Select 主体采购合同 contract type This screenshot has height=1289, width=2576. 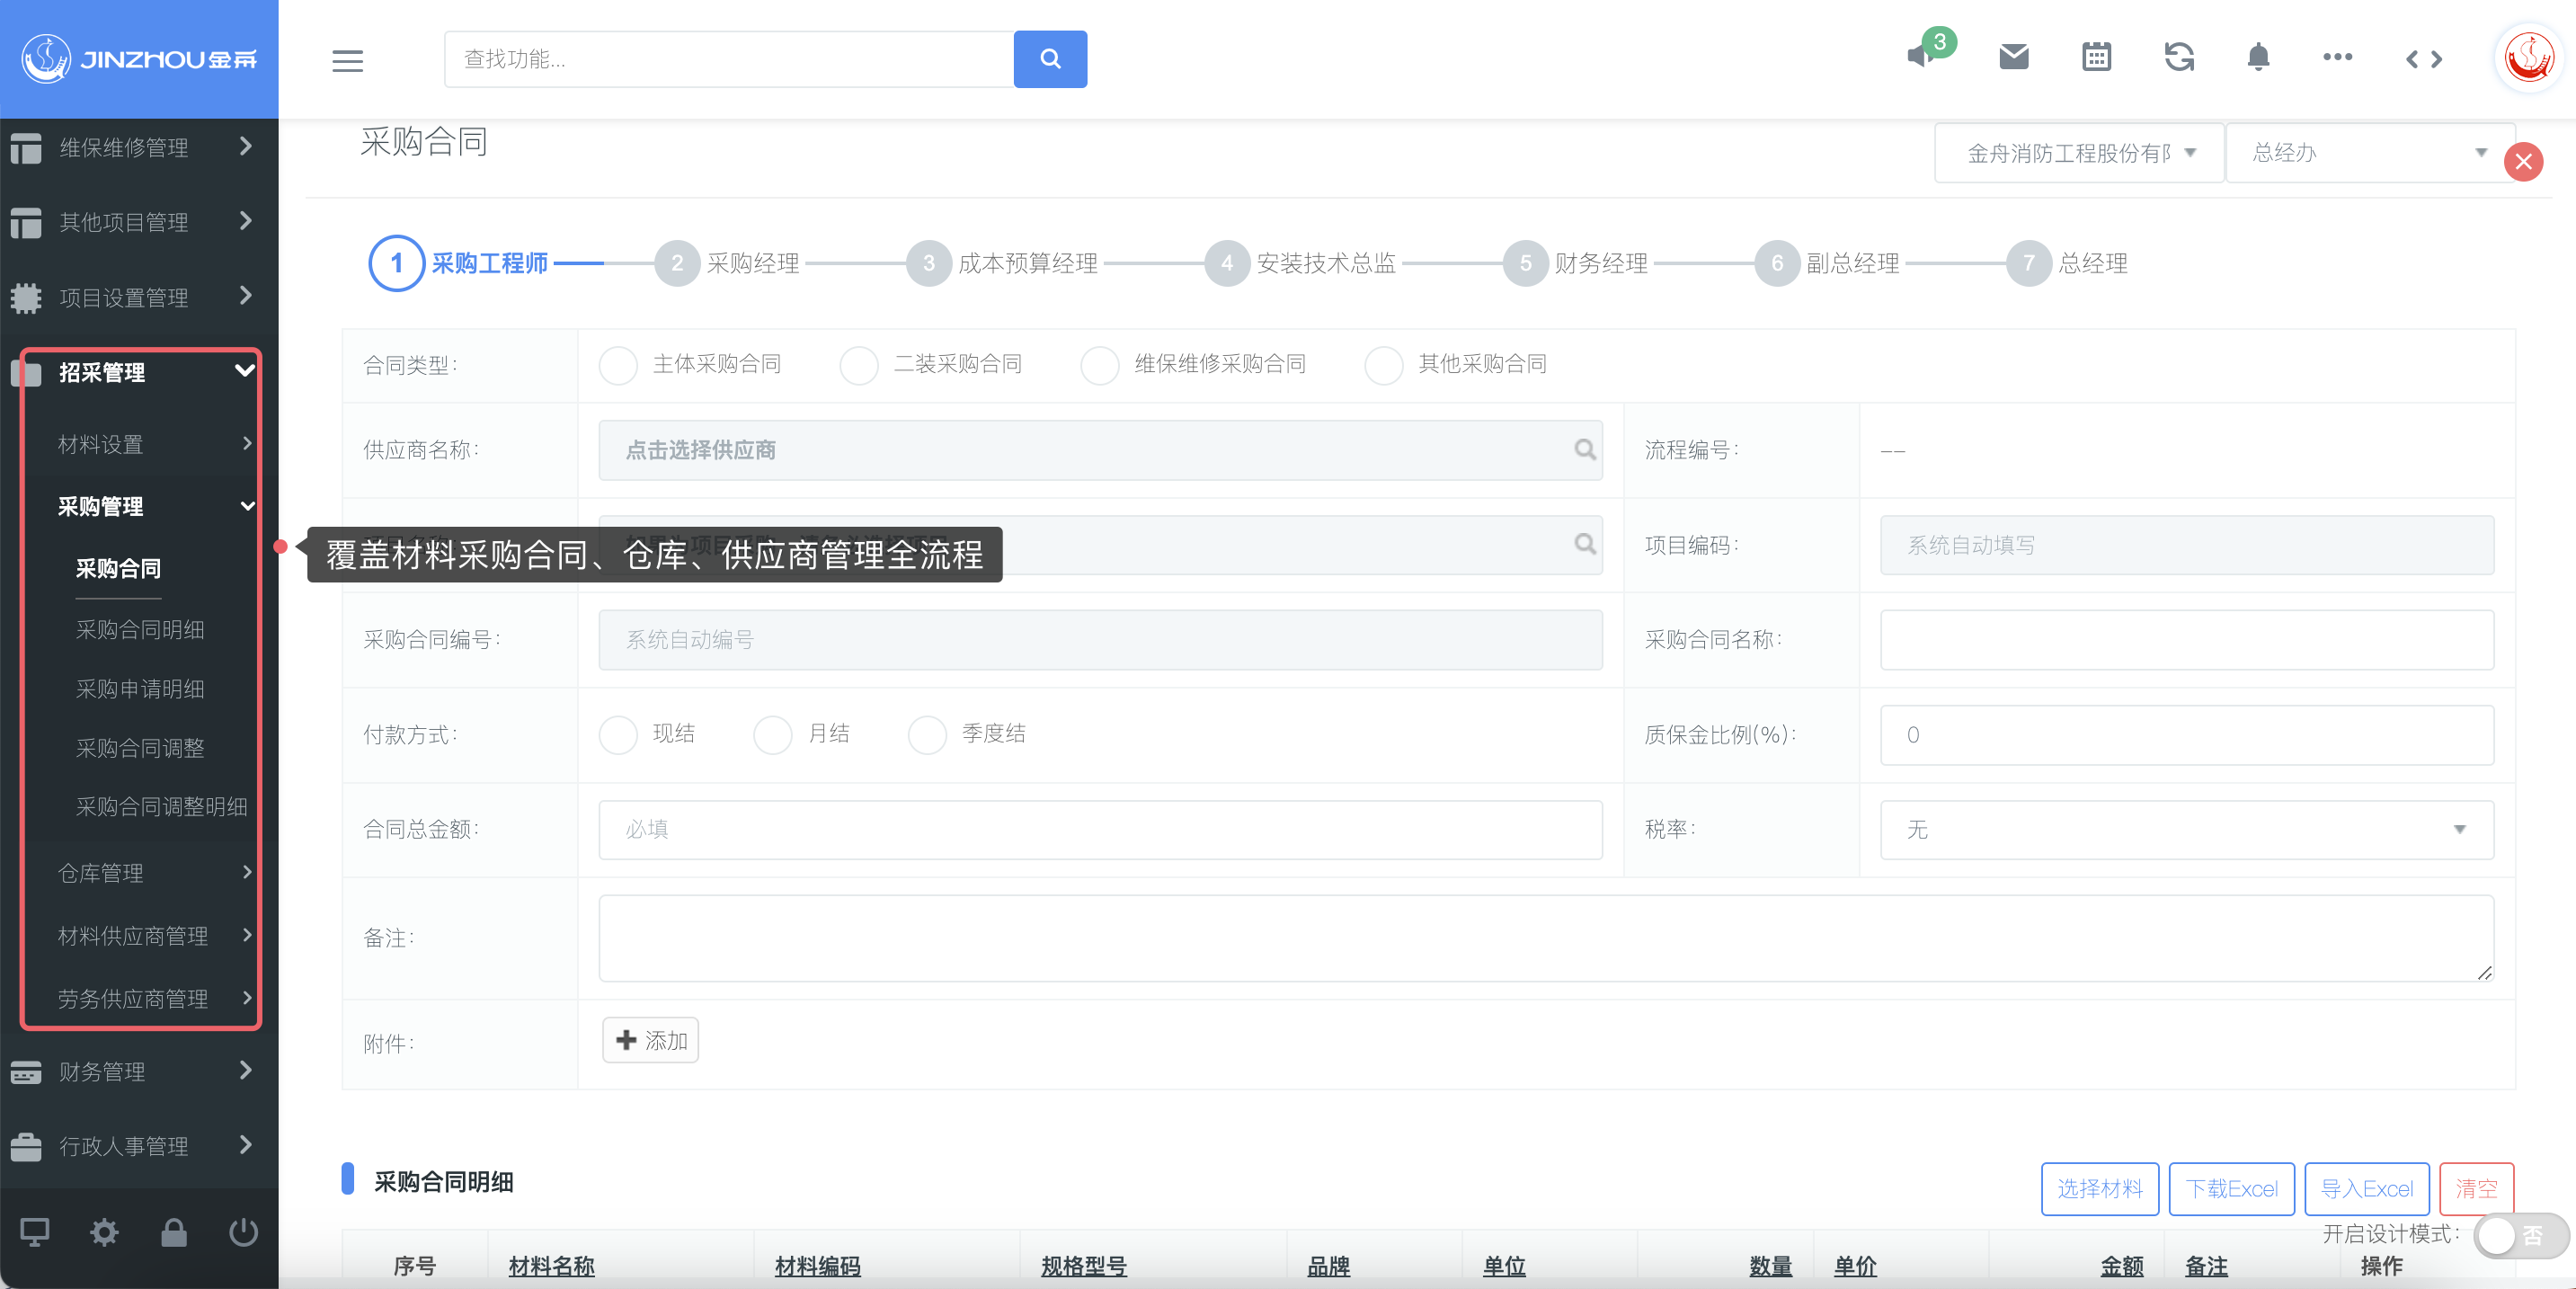click(619, 365)
